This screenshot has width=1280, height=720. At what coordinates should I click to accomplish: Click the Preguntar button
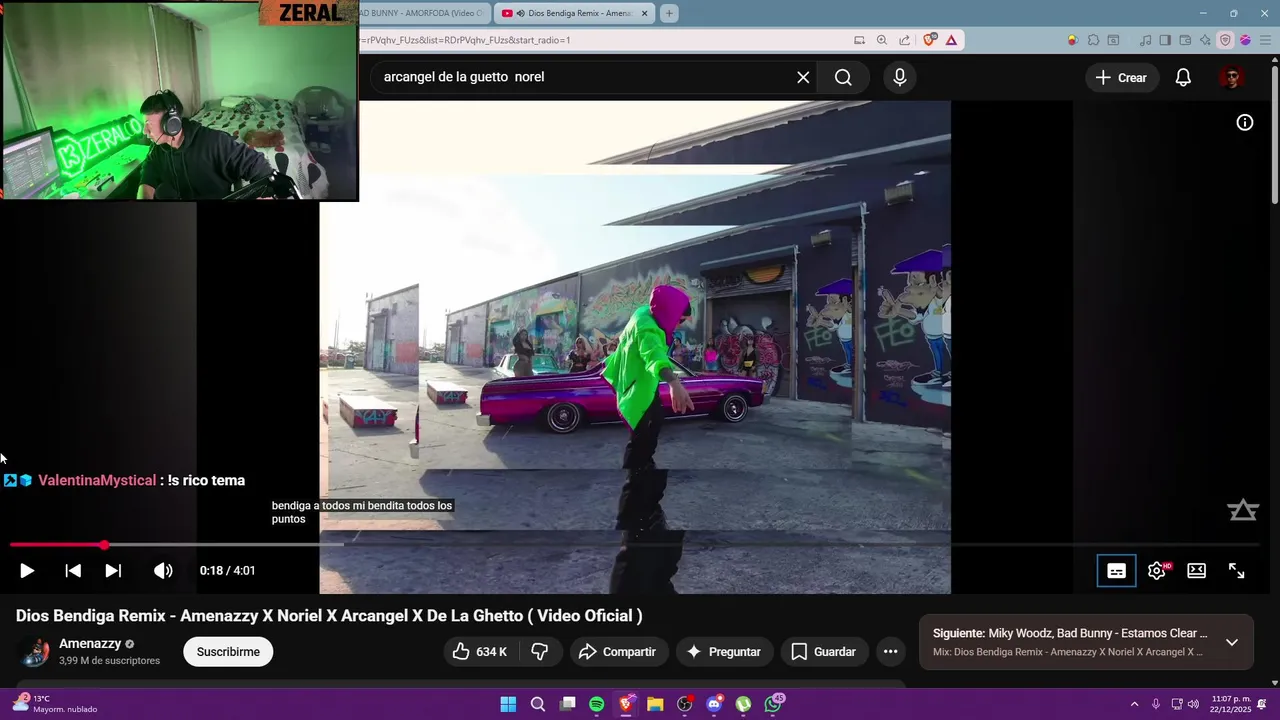(724, 652)
